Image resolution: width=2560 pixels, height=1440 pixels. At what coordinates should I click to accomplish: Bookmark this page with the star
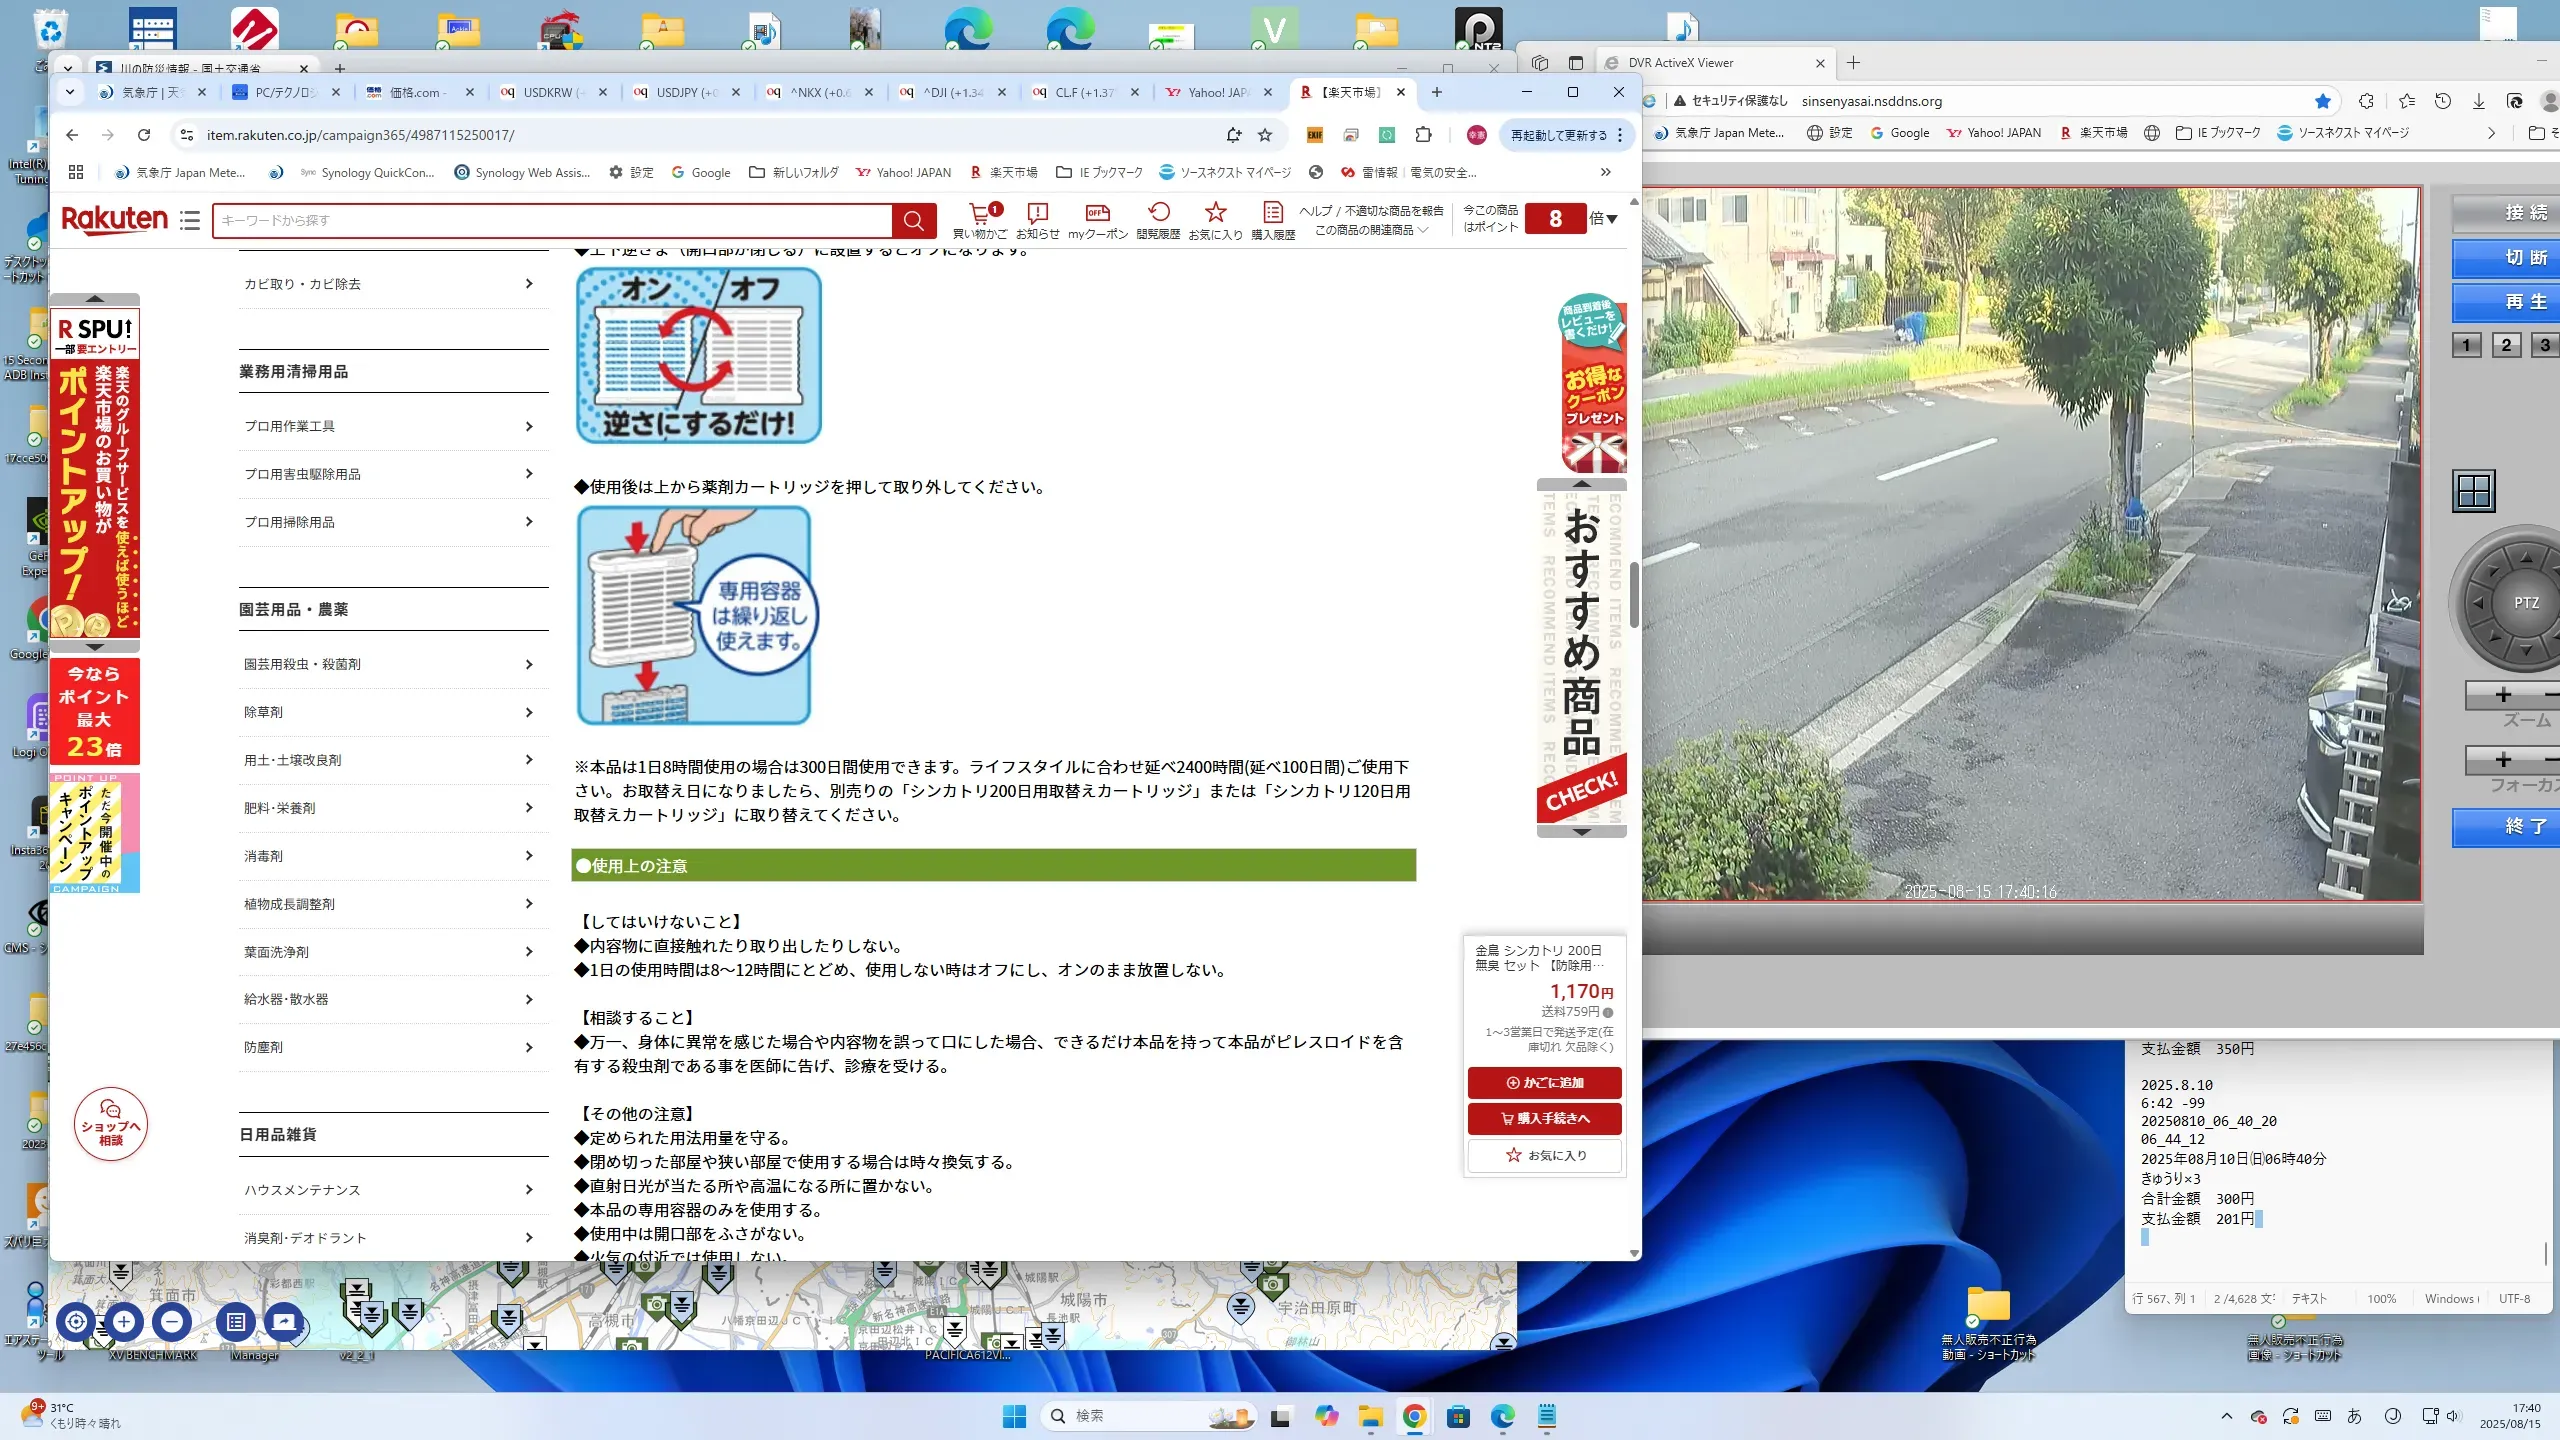pyautogui.click(x=1265, y=135)
